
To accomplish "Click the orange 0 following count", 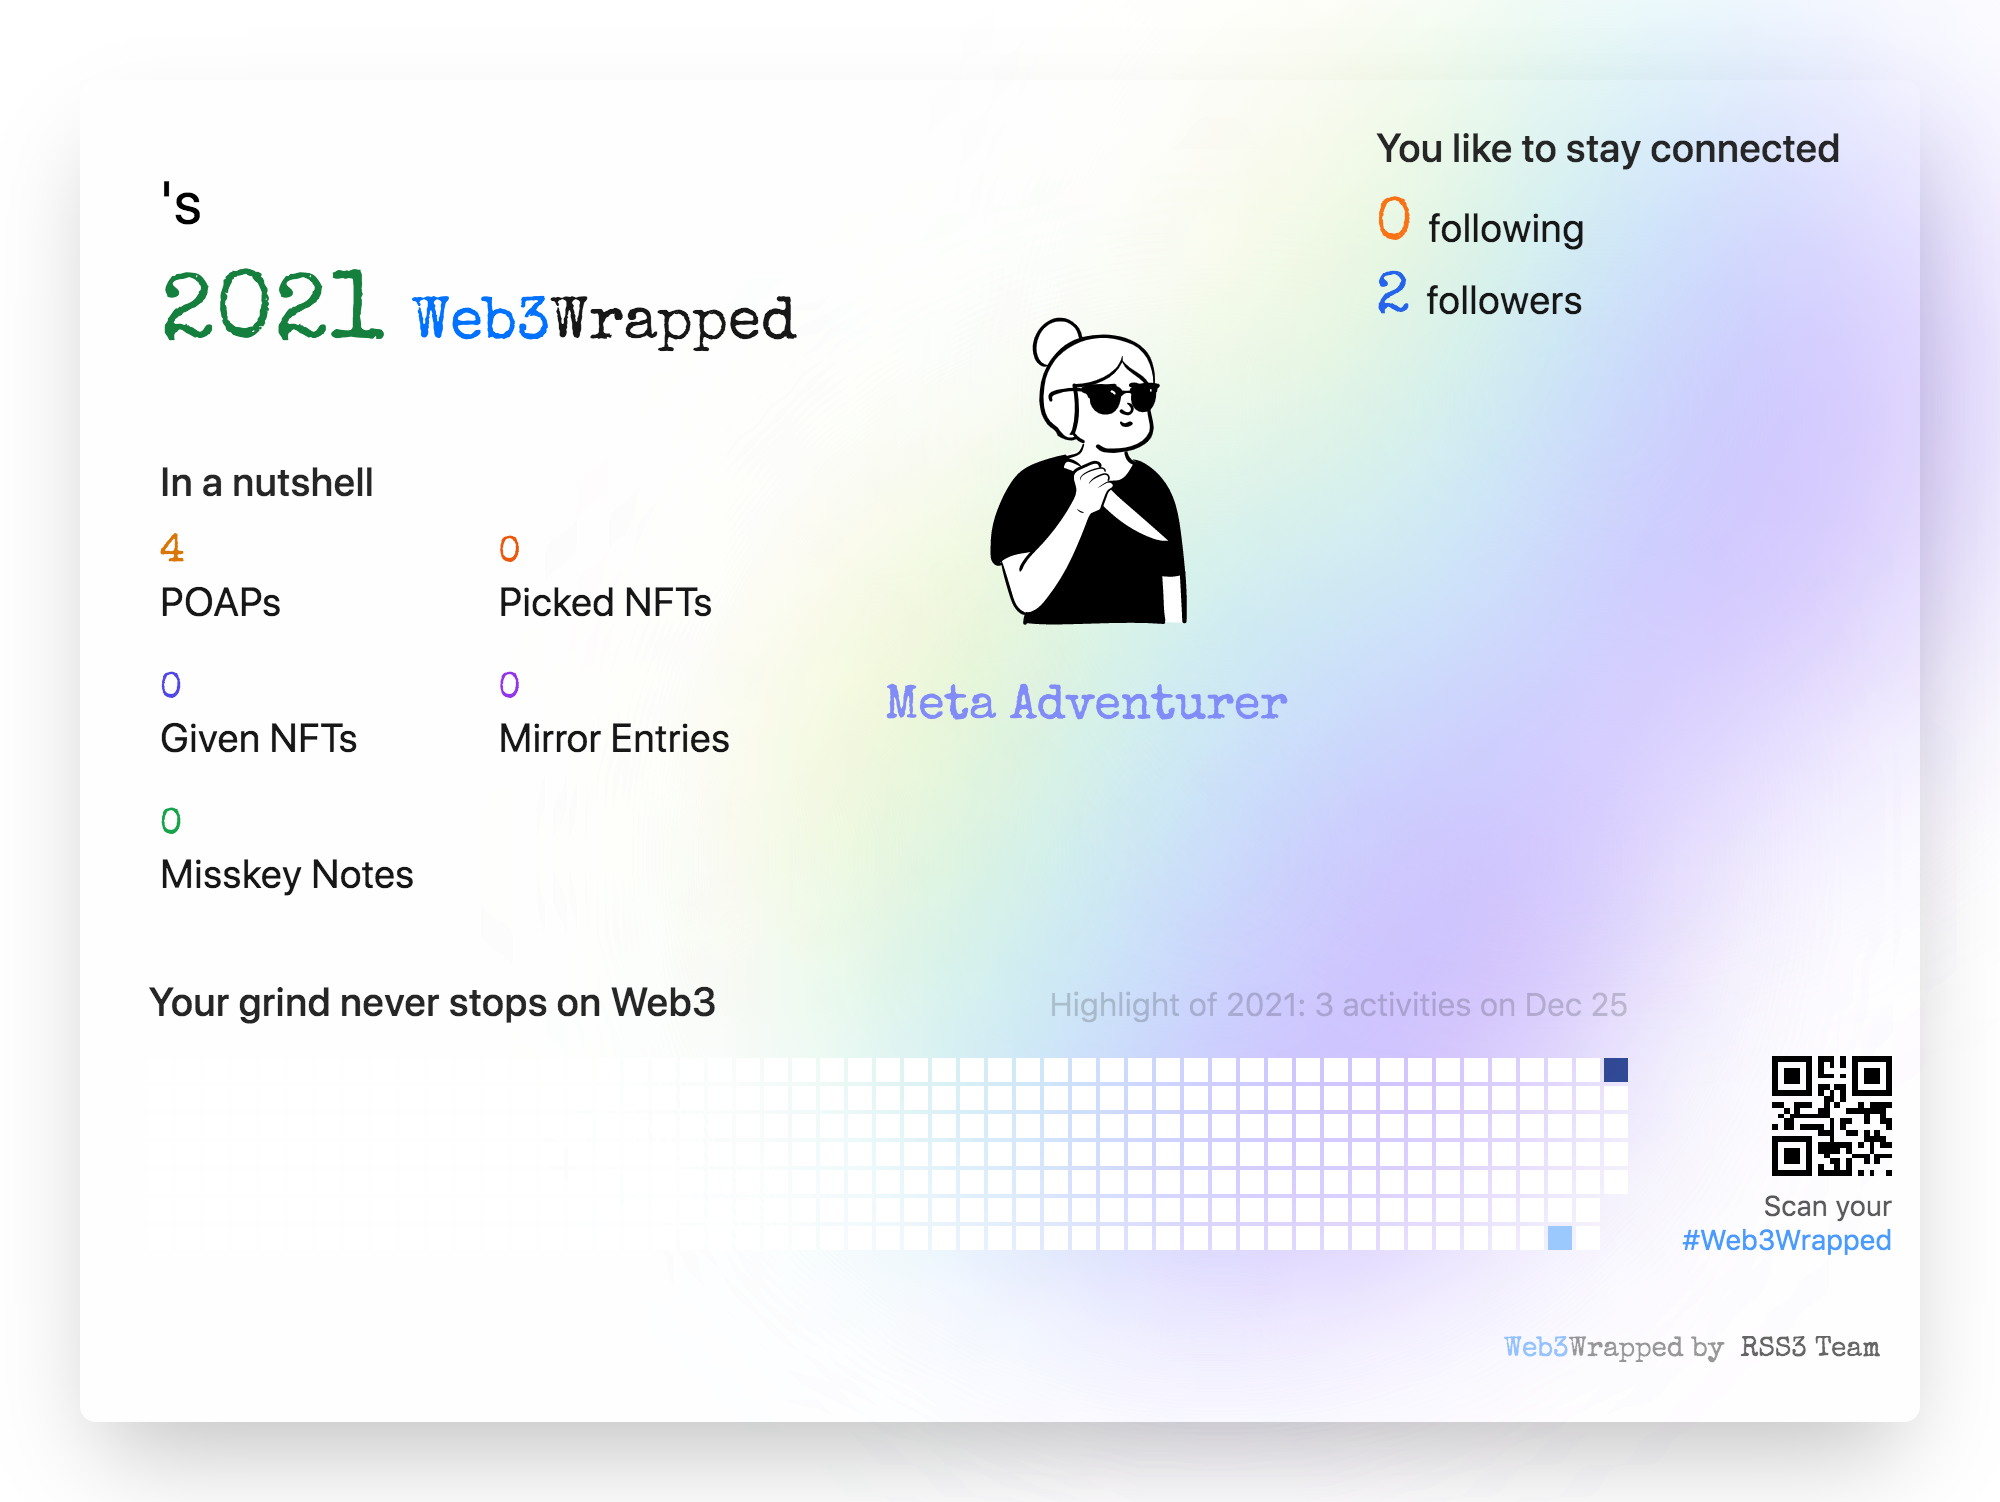I will (1394, 219).
